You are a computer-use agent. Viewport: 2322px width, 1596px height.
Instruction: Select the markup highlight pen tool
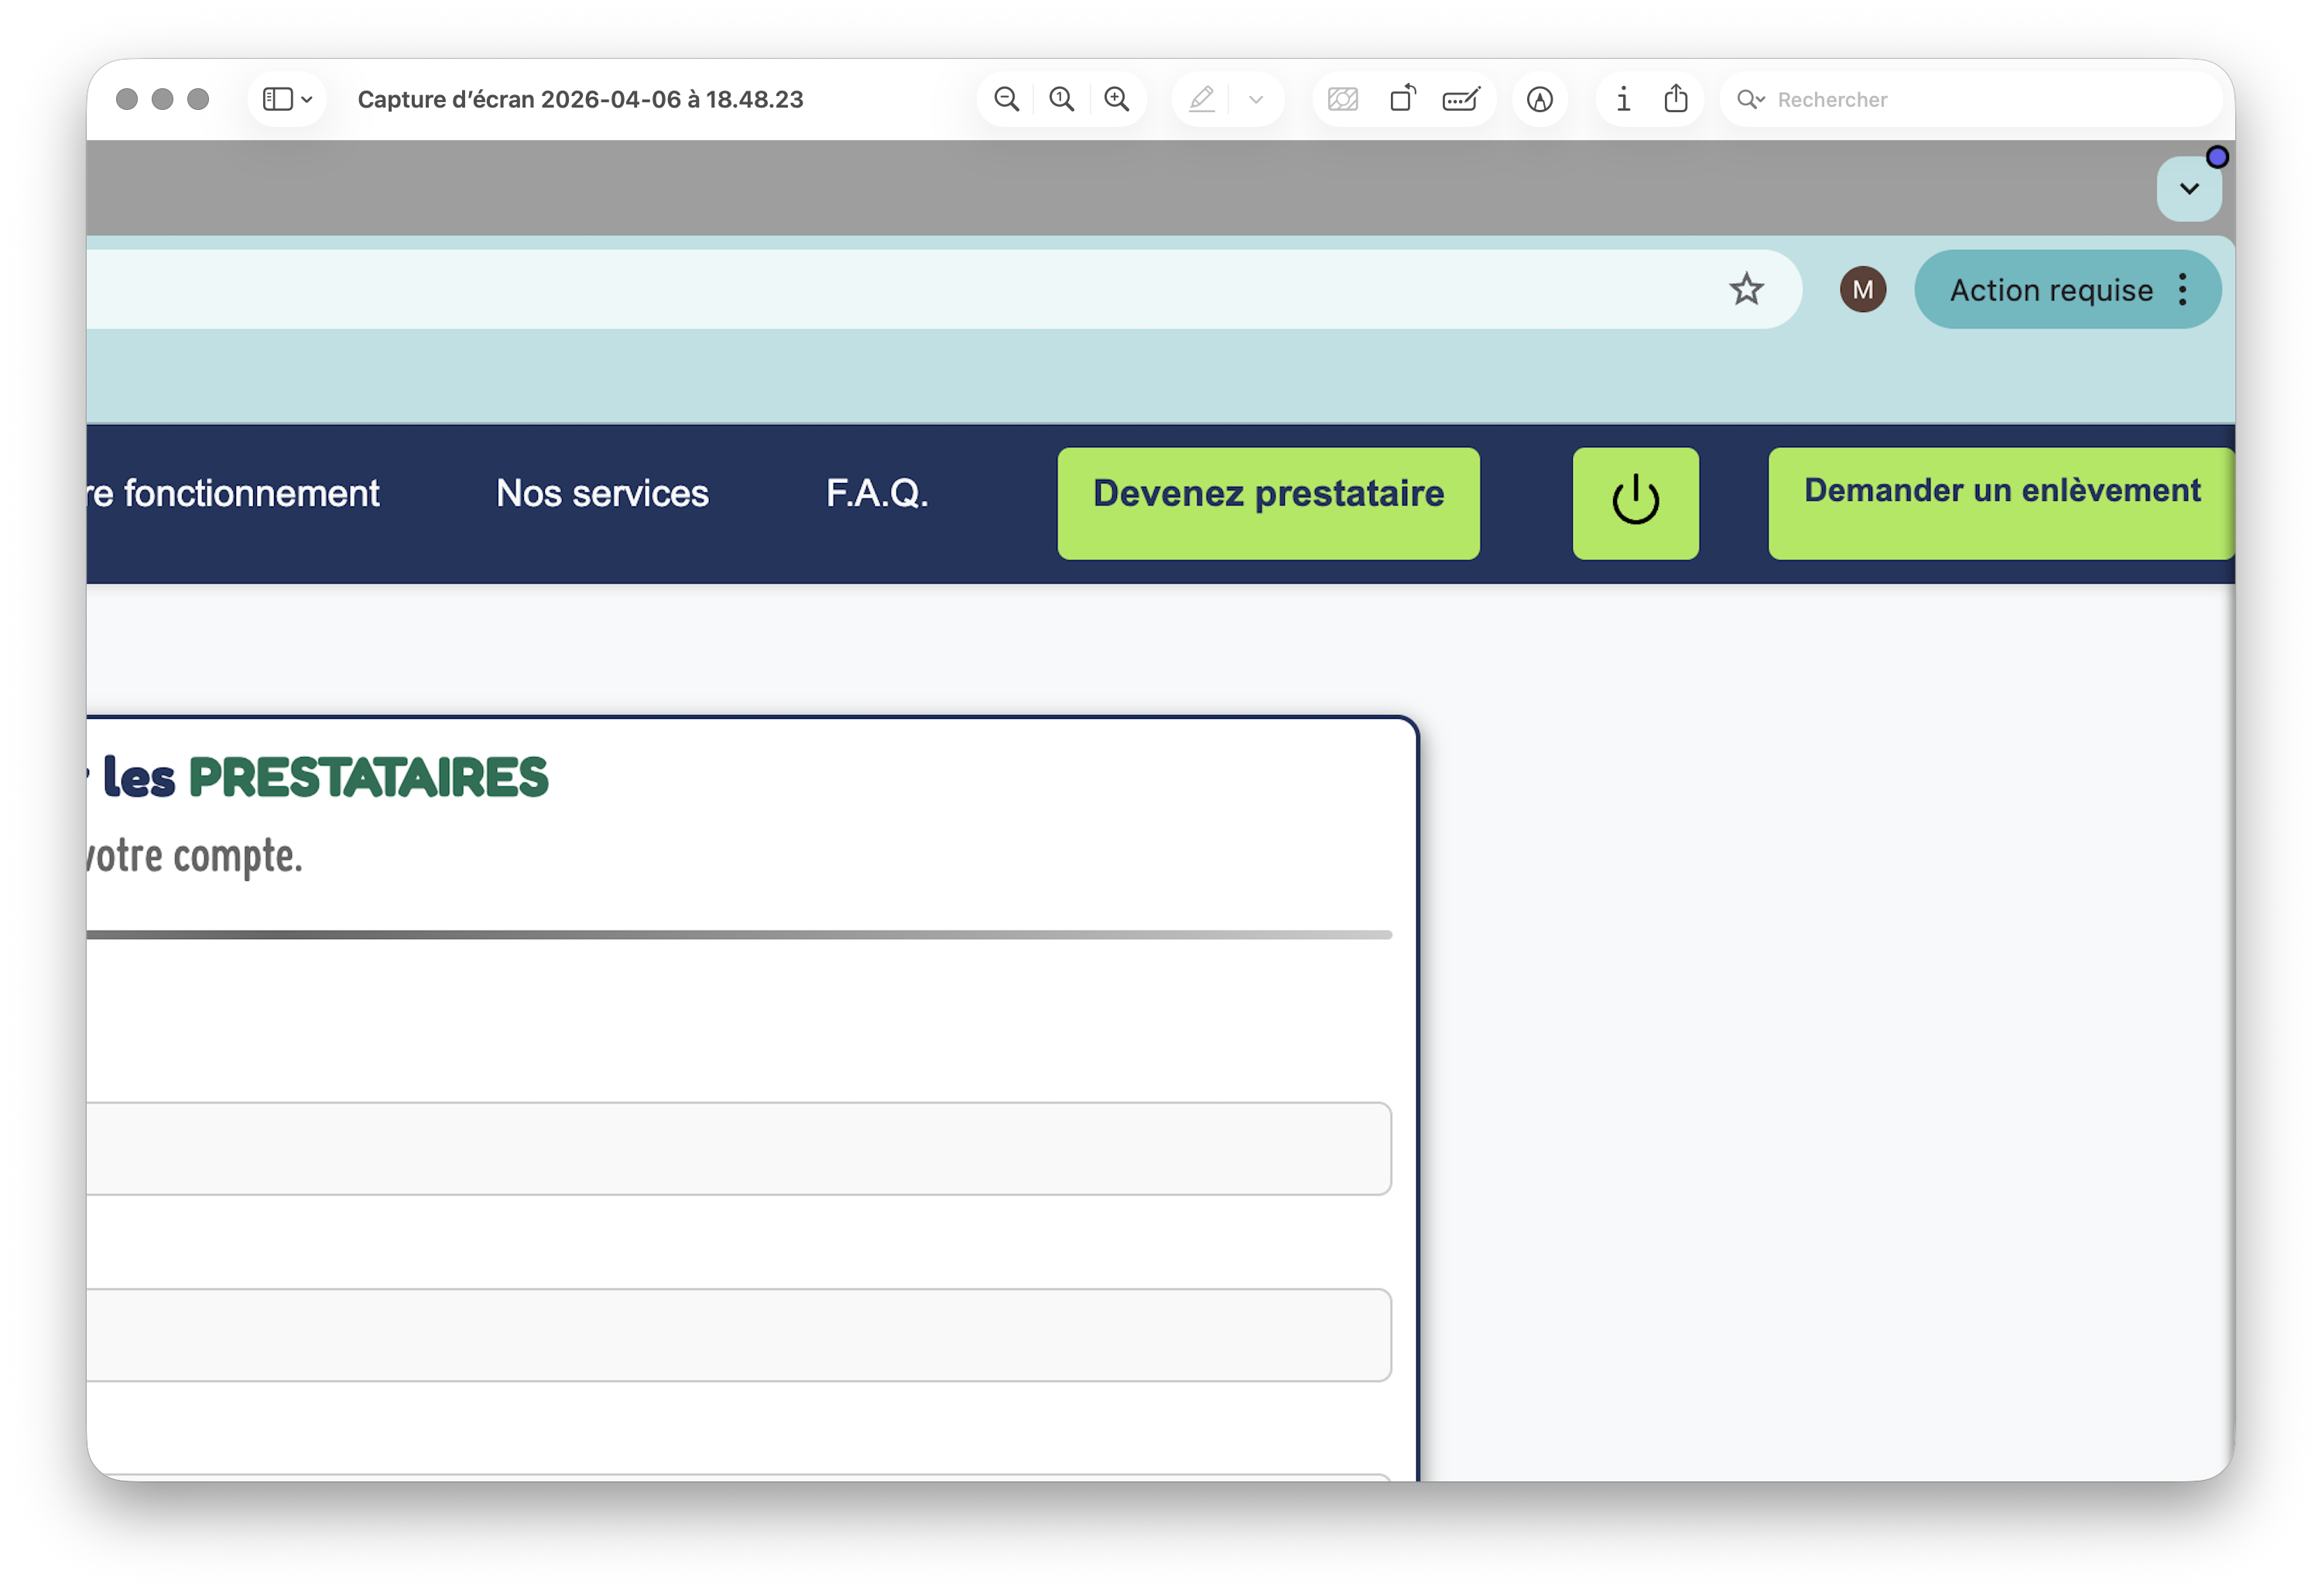tap(1202, 99)
